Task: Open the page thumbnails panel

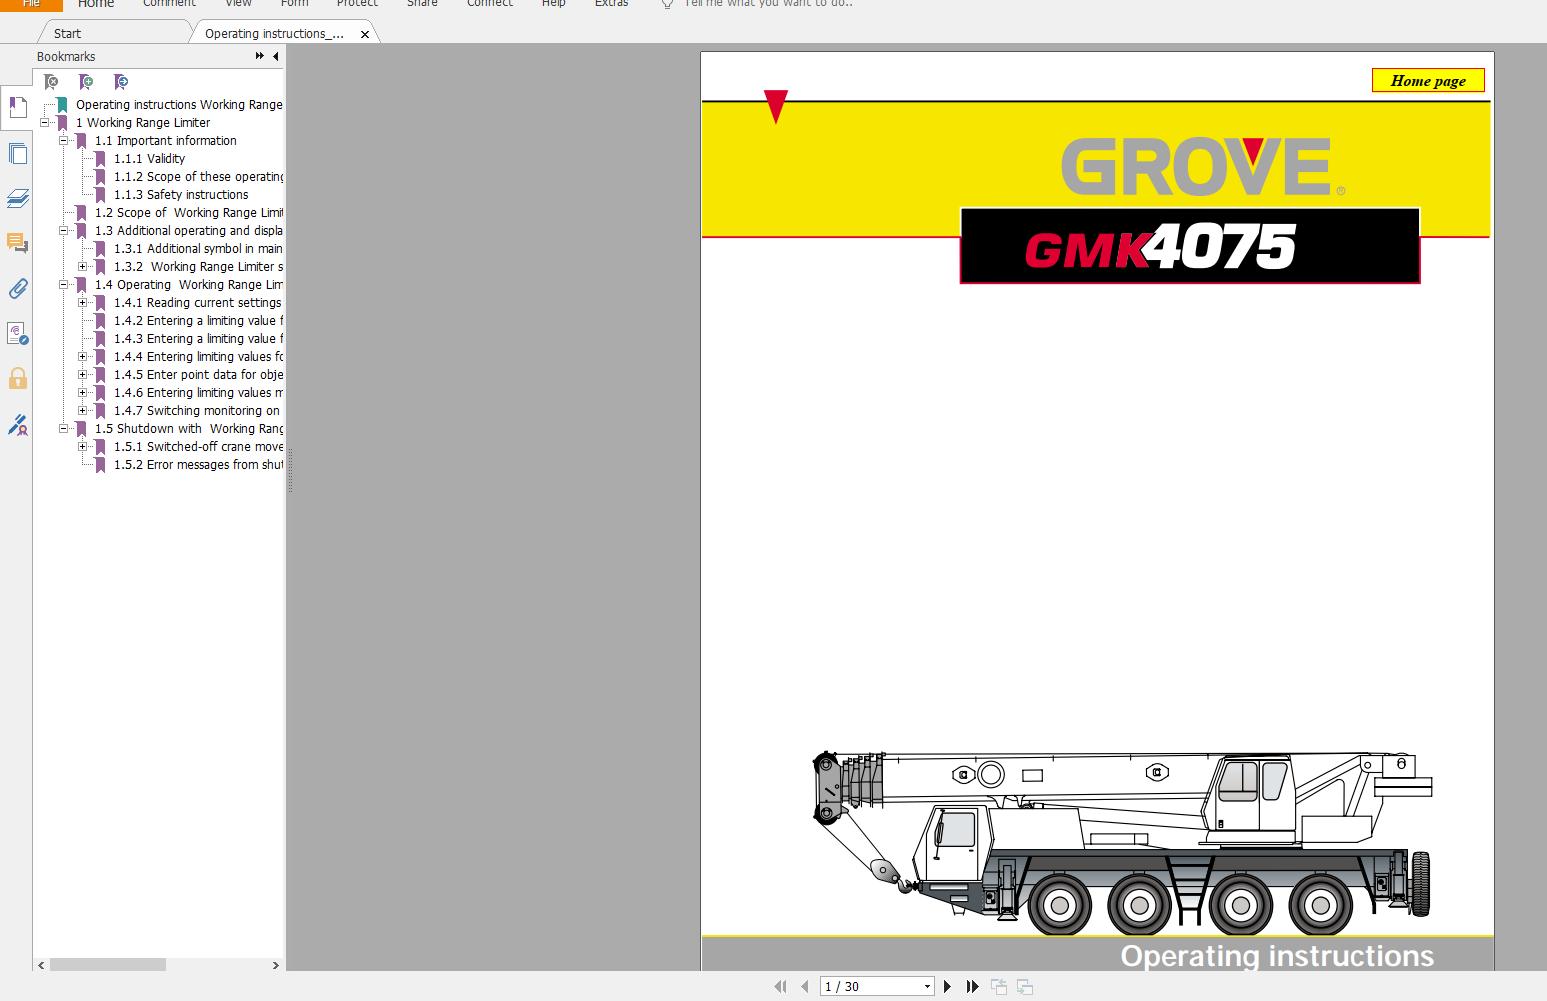Action: [x=17, y=153]
